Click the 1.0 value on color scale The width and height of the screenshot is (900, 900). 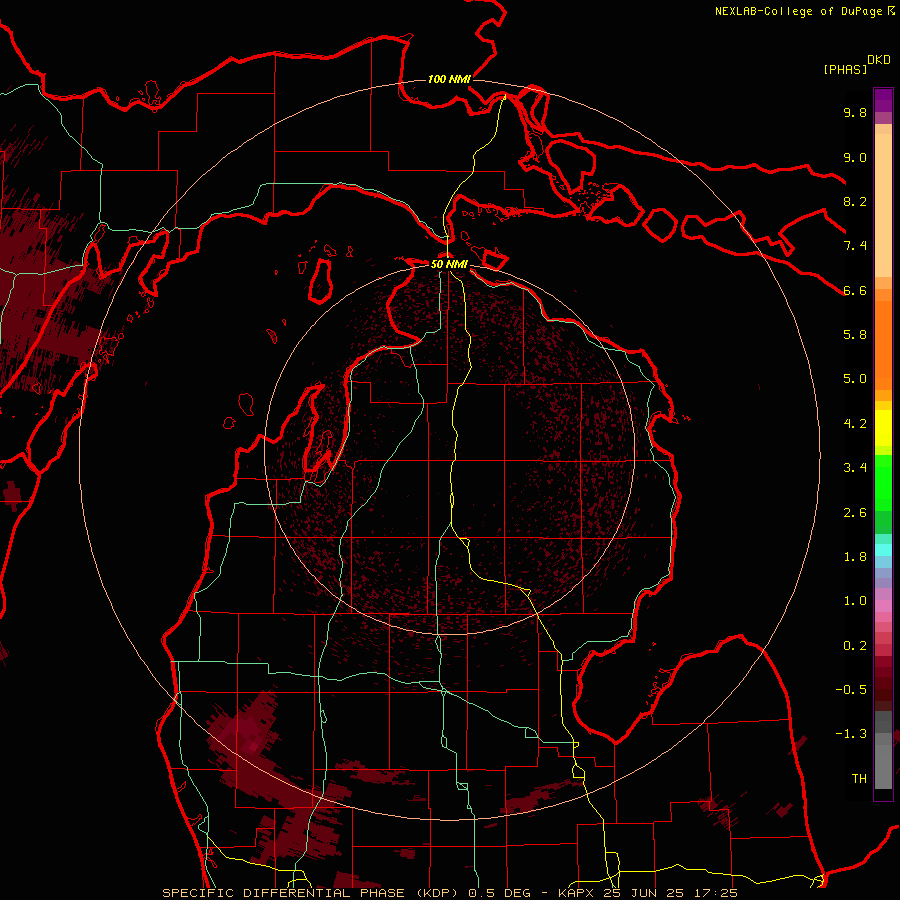click(855, 601)
